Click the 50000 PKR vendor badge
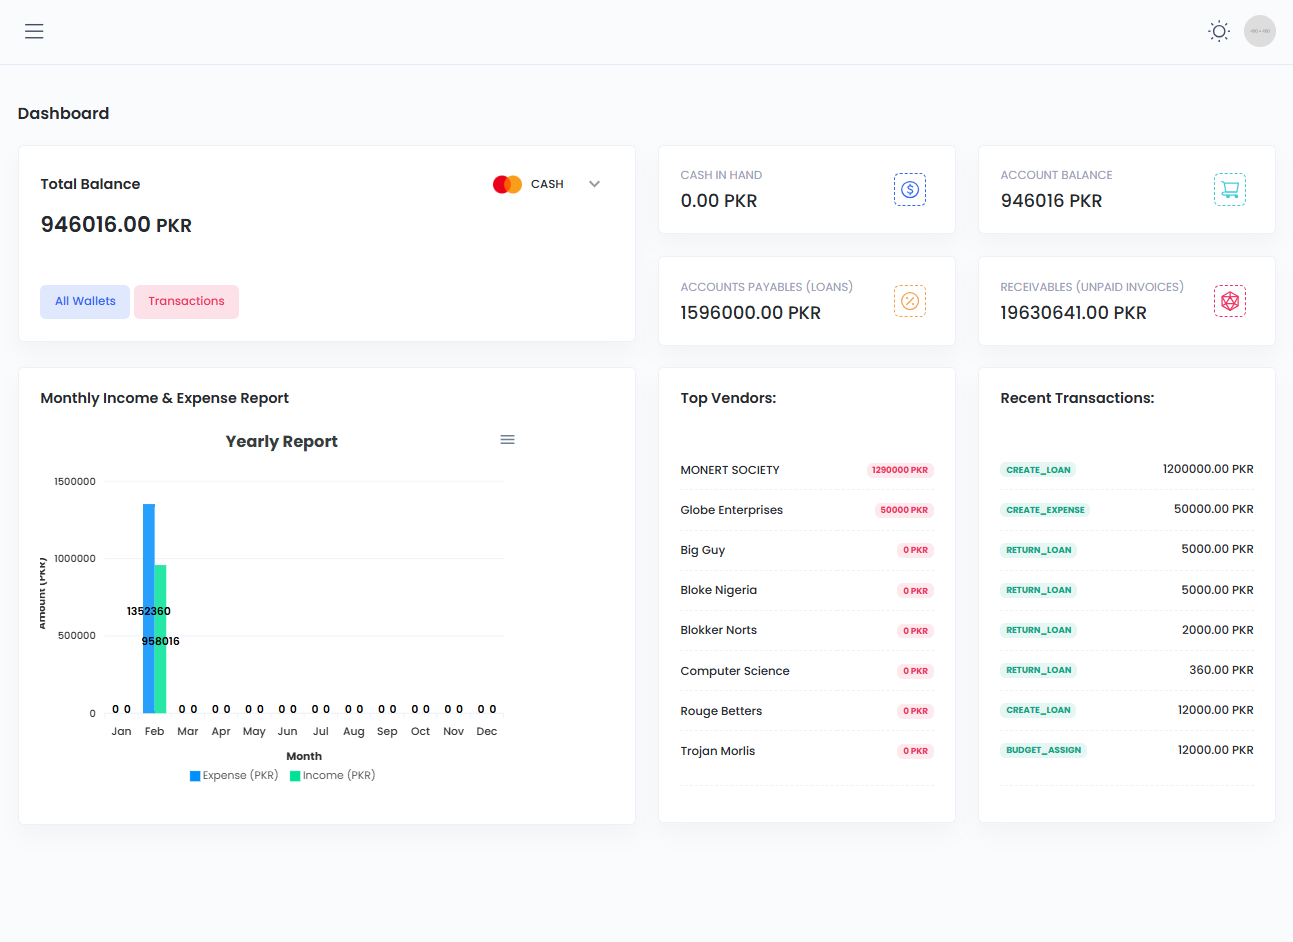 904,510
